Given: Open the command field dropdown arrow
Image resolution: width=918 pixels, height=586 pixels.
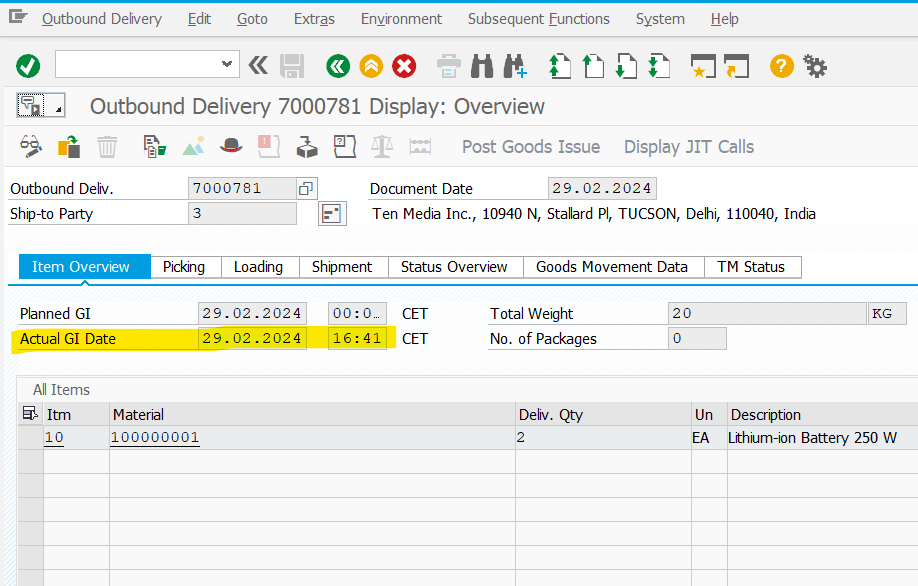Looking at the screenshot, I should (227, 66).
